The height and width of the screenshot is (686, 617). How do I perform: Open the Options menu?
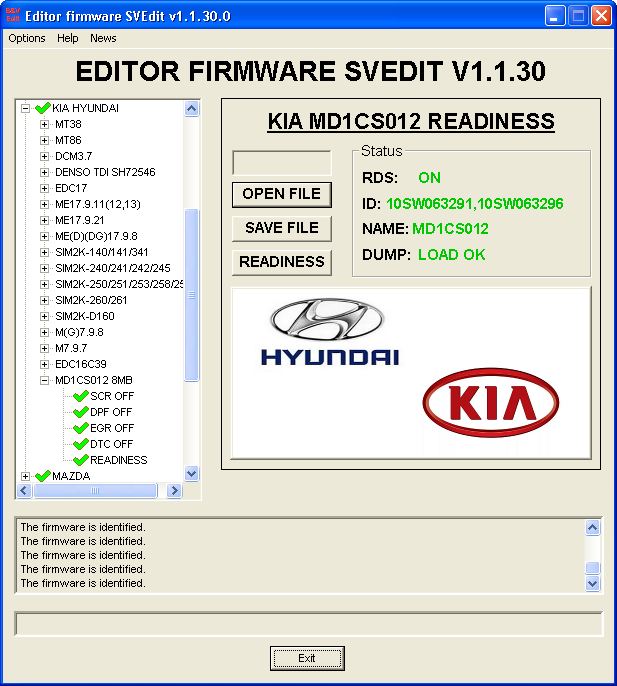click(27, 38)
